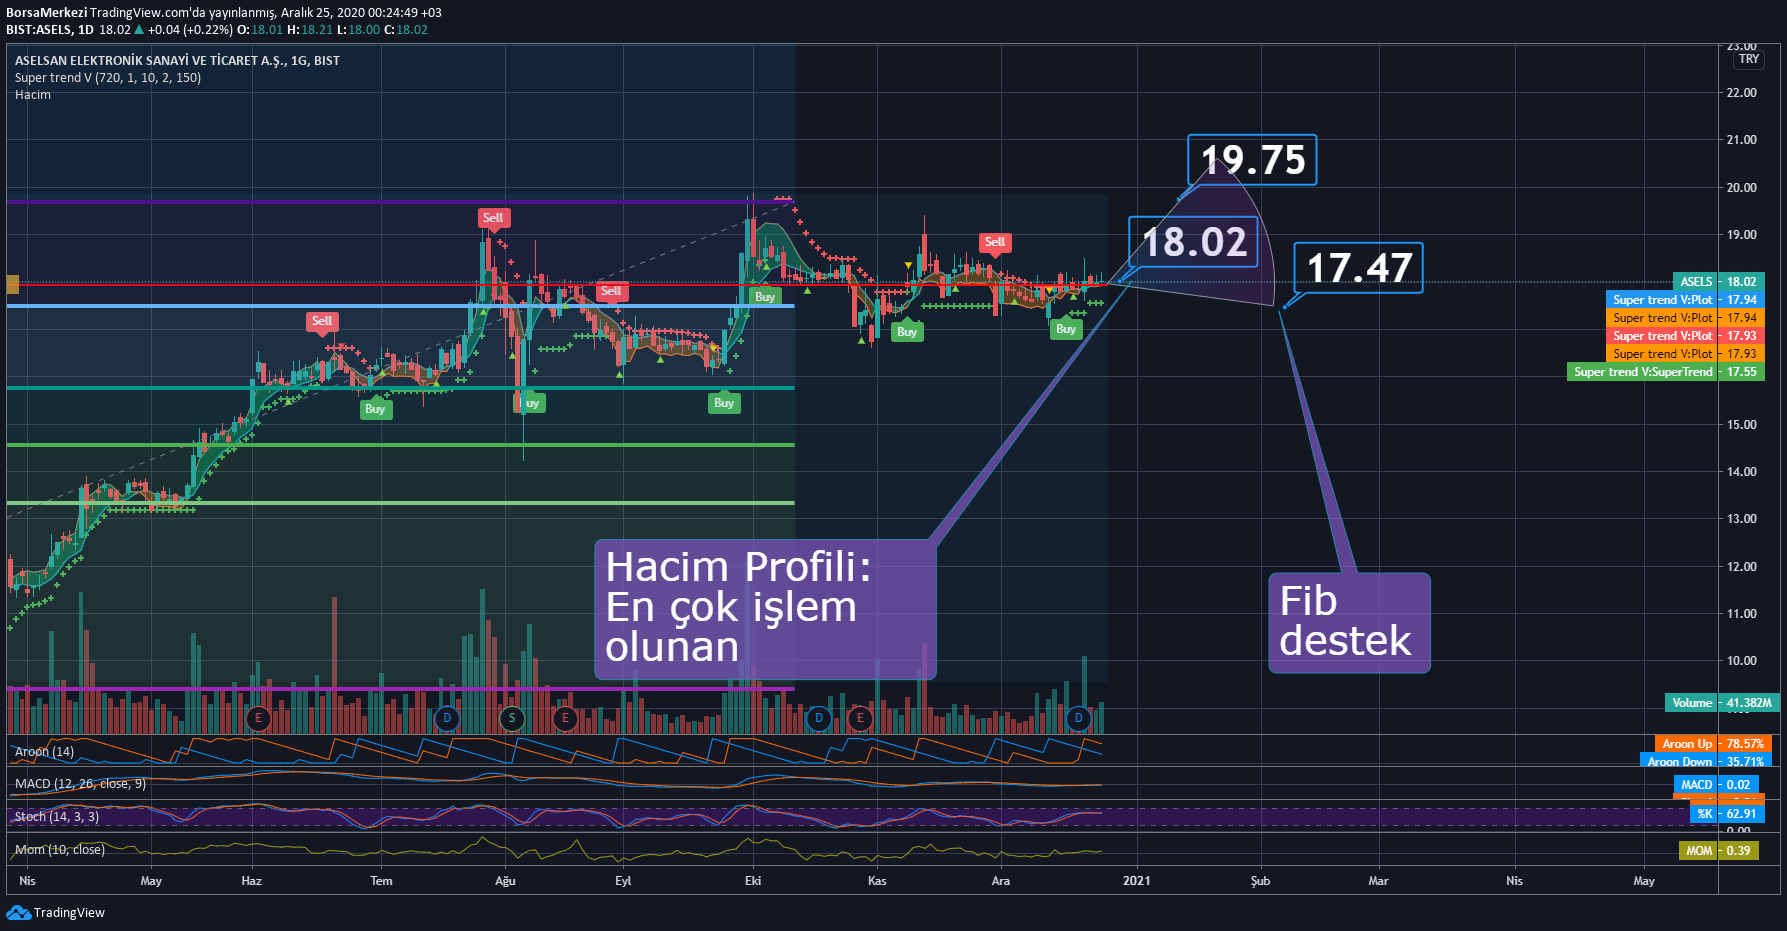Click the Stoch (14, 3, 3) pane label

[x=57, y=817]
